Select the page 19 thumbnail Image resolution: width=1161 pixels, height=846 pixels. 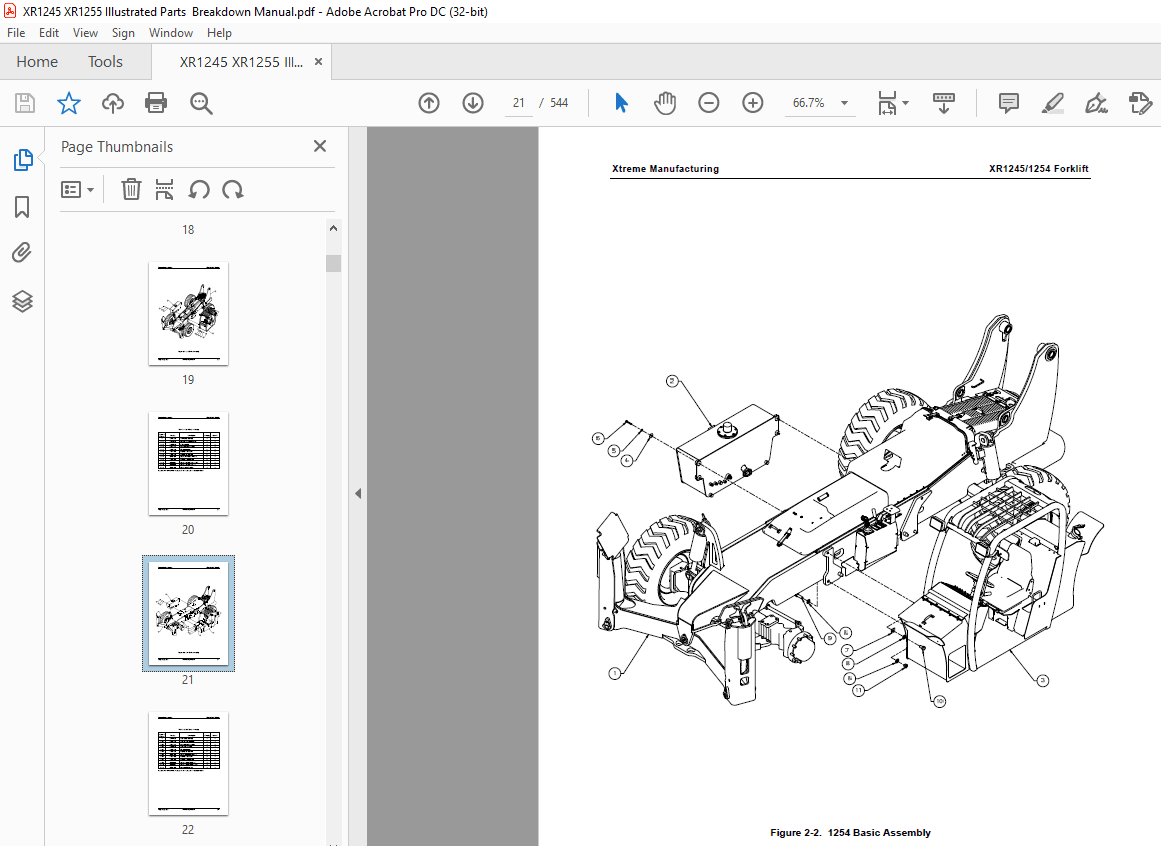pyautogui.click(x=188, y=313)
